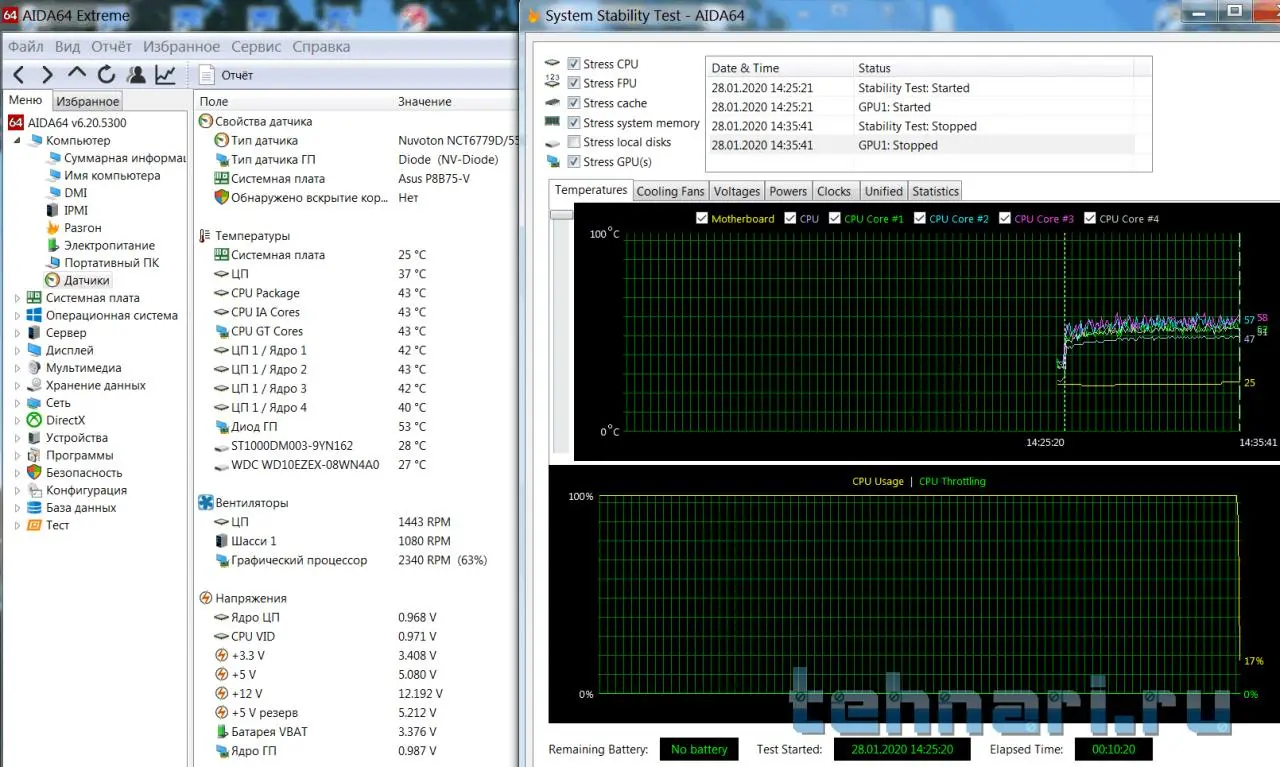
Task: Click the База данных database icon
Action: [35, 508]
